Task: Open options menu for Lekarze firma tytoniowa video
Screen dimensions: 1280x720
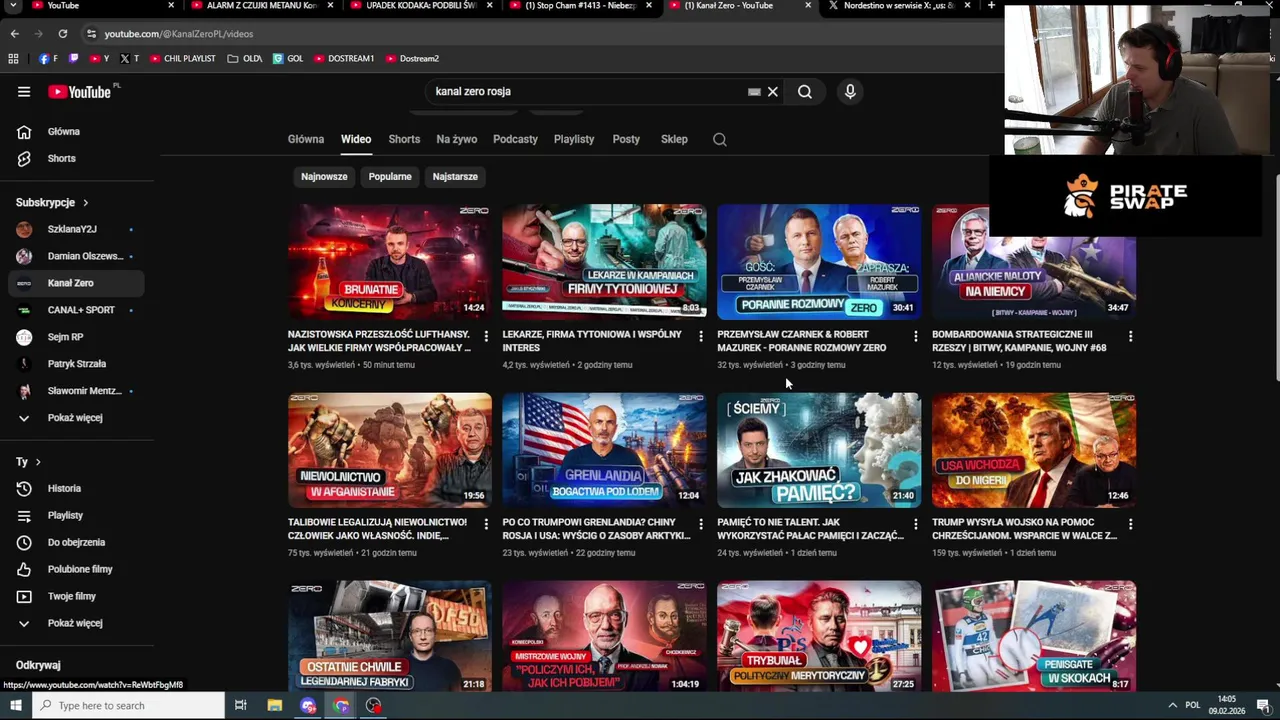Action: point(701,336)
